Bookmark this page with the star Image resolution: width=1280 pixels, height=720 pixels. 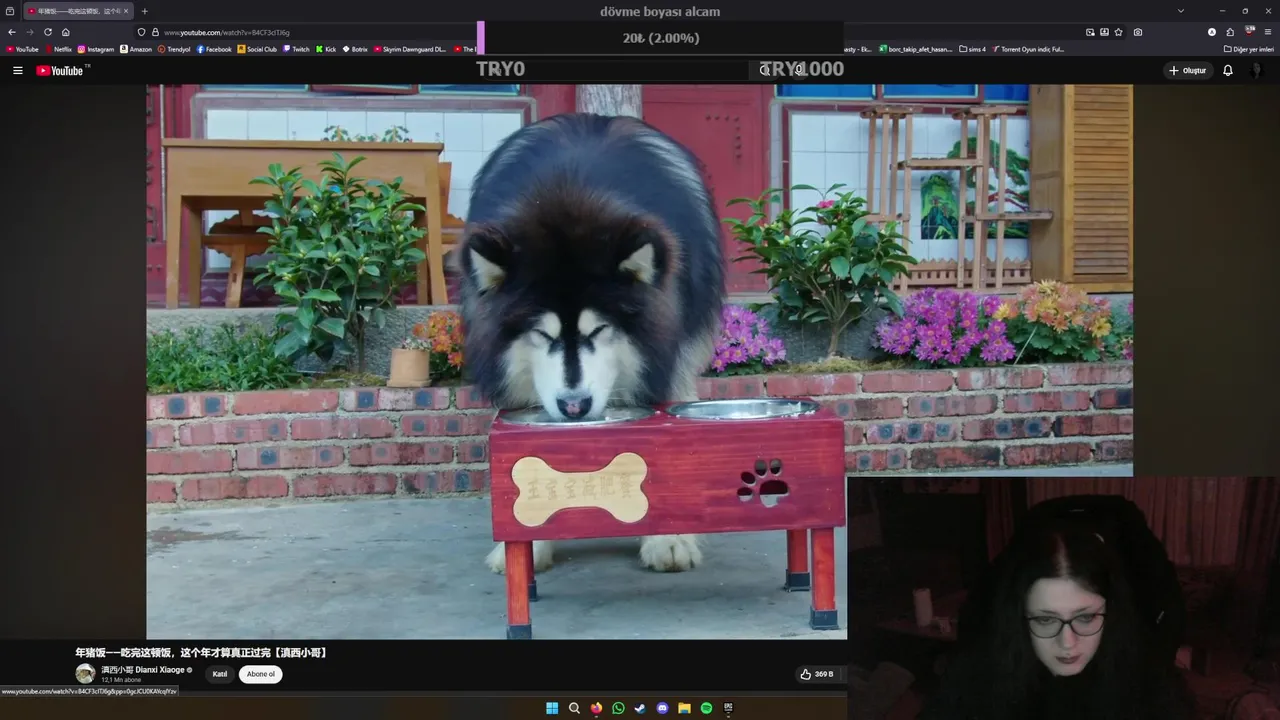tap(1118, 32)
